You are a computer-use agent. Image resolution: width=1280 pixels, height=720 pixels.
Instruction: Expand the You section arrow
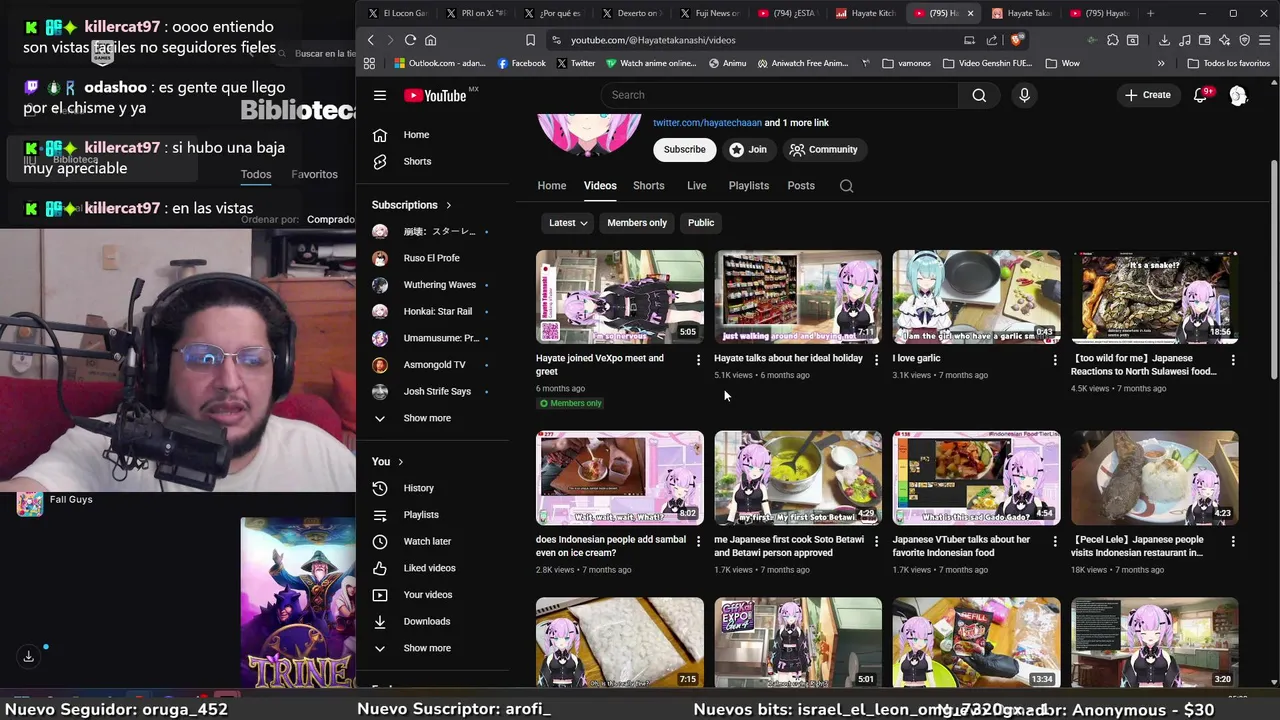401,462
